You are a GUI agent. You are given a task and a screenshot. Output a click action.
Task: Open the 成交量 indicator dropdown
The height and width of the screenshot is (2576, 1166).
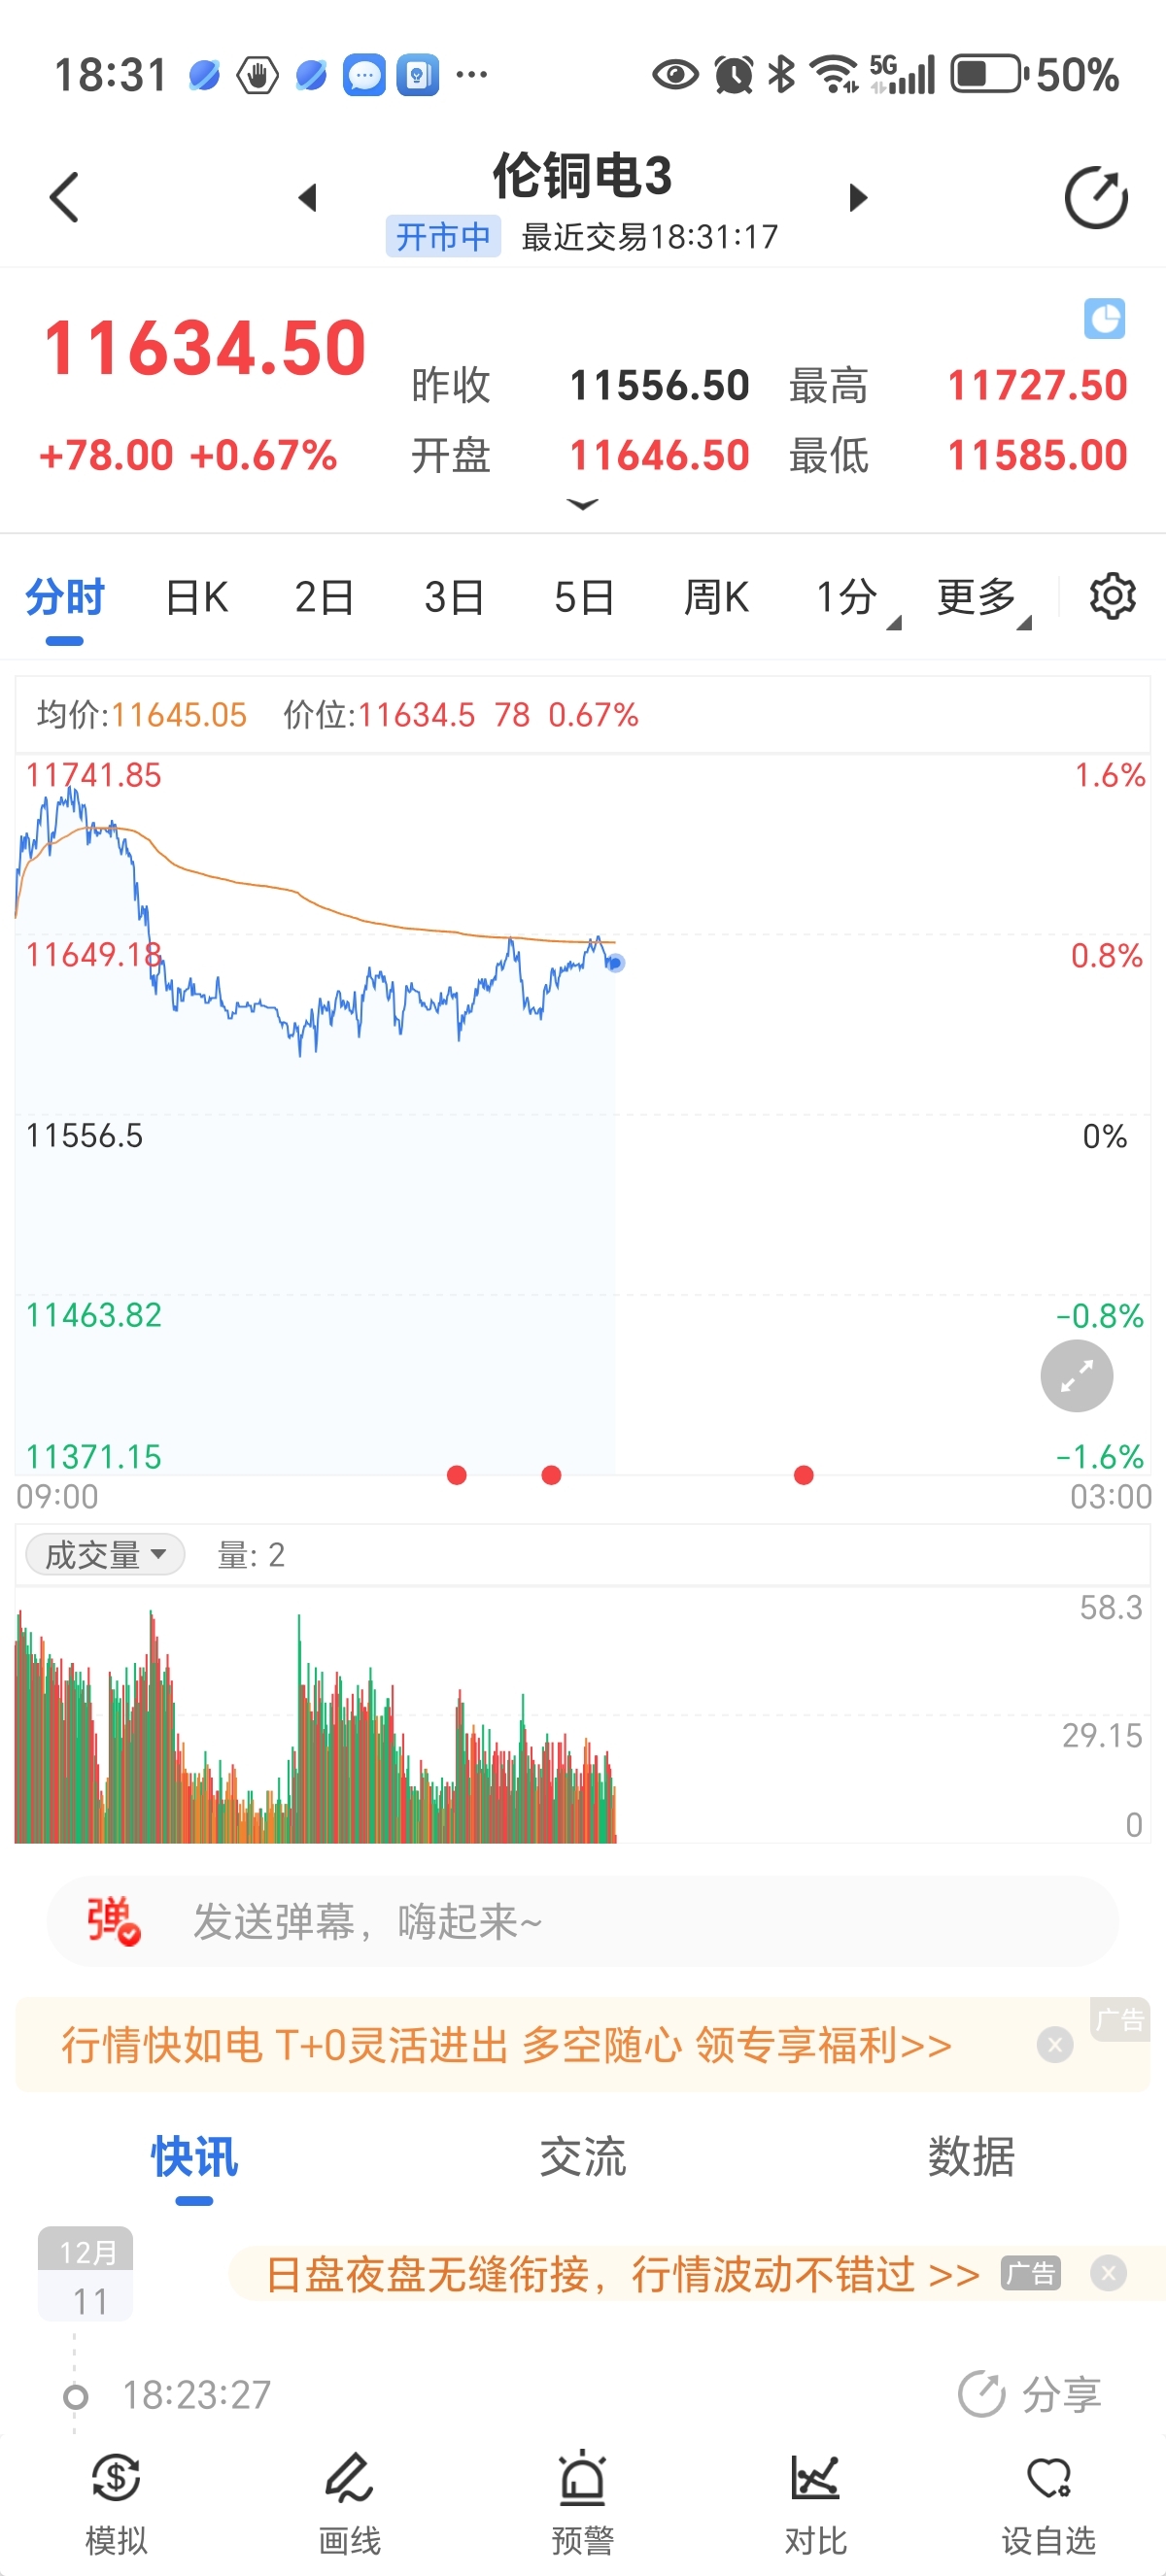pyautogui.click(x=105, y=1555)
